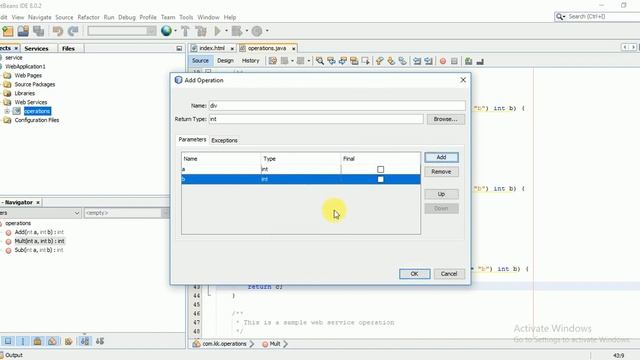
Task: Open the Navigate menu
Action: coord(40,18)
